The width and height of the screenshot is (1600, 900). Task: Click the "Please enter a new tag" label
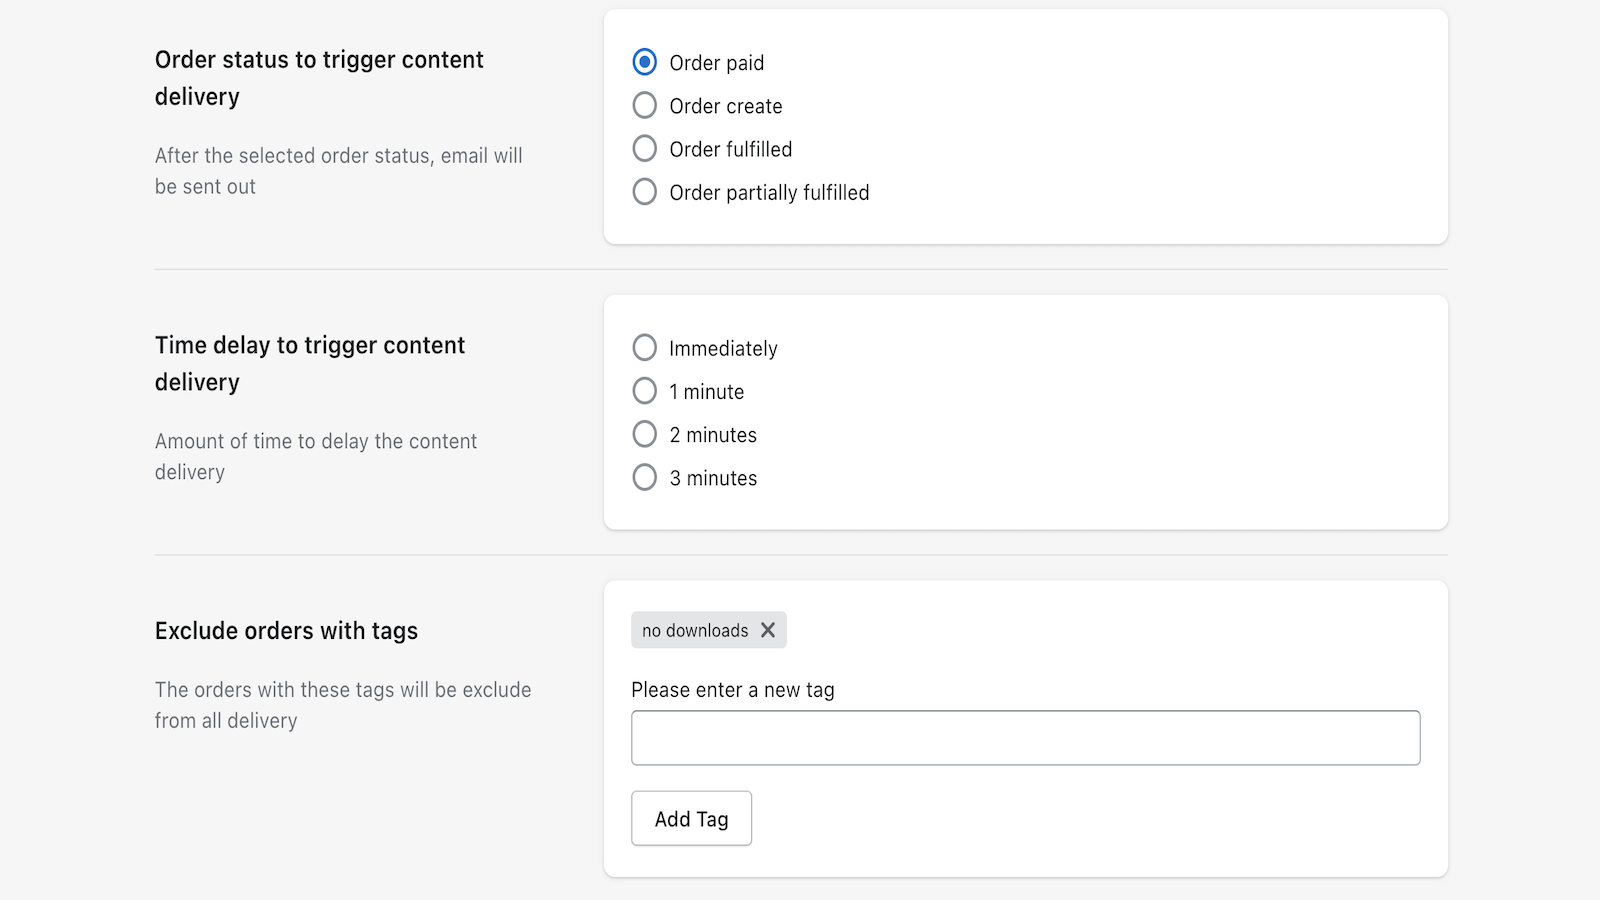[x=733, y=690]
